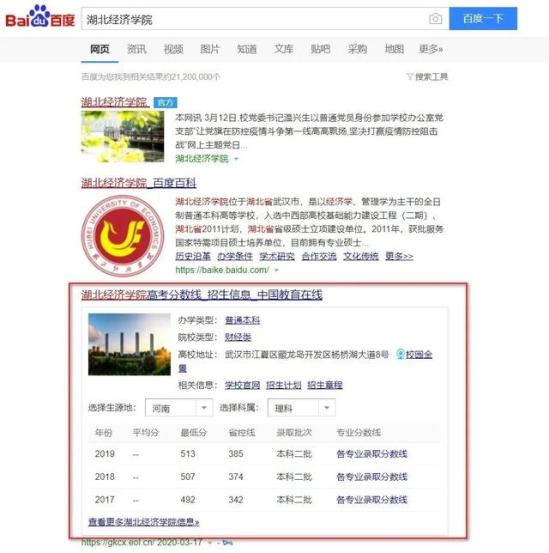Click the camera image search icon
The width and height of the screenshot is (549, 553).
[435, 19]
